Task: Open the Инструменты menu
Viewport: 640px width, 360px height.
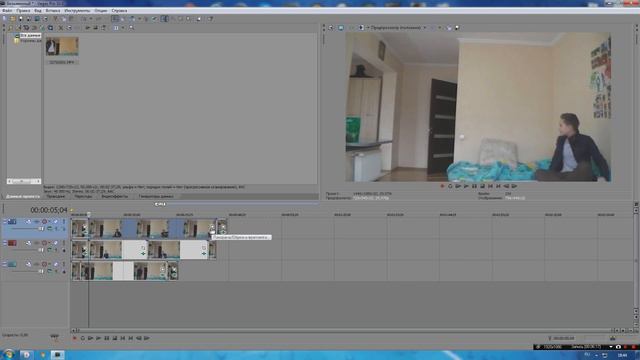Action: pyautogui.click(x=77, y=11)
